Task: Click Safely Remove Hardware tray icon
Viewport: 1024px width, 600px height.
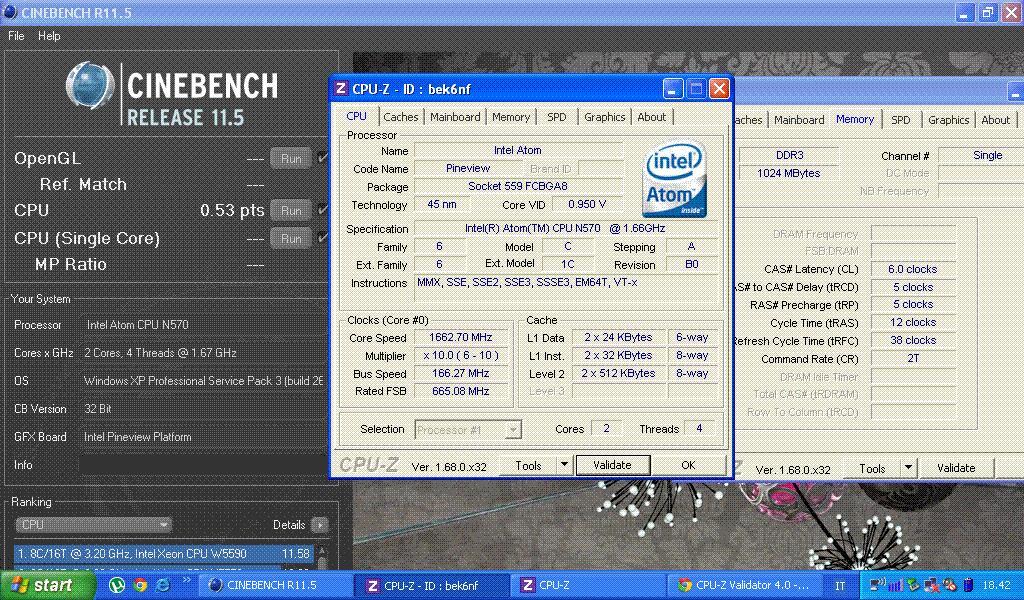Action: coord(913,585)
